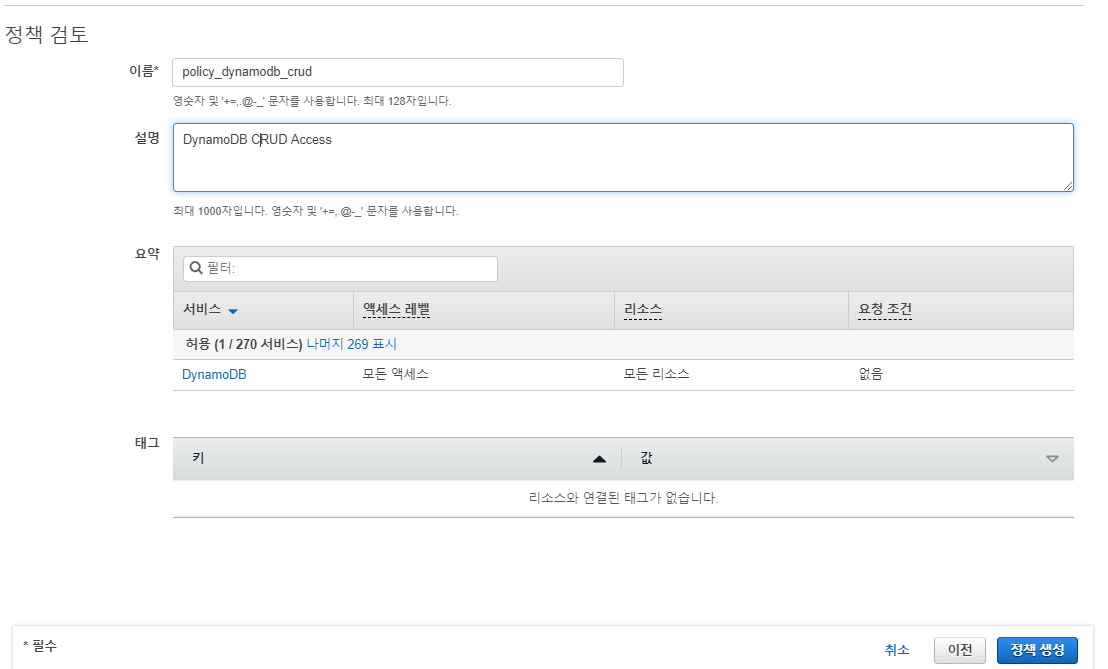Image resolution: width=1108 pixels, height=669 pixels.
Task: Click the 모든 액세스 cell
Action: coord(395,374)
